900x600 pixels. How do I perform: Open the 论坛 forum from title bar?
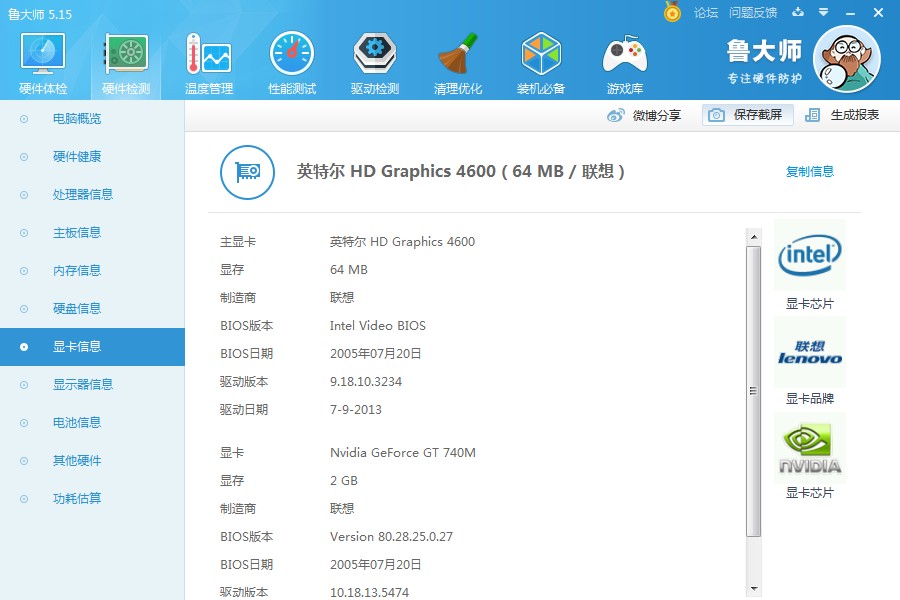pos(708,13)
